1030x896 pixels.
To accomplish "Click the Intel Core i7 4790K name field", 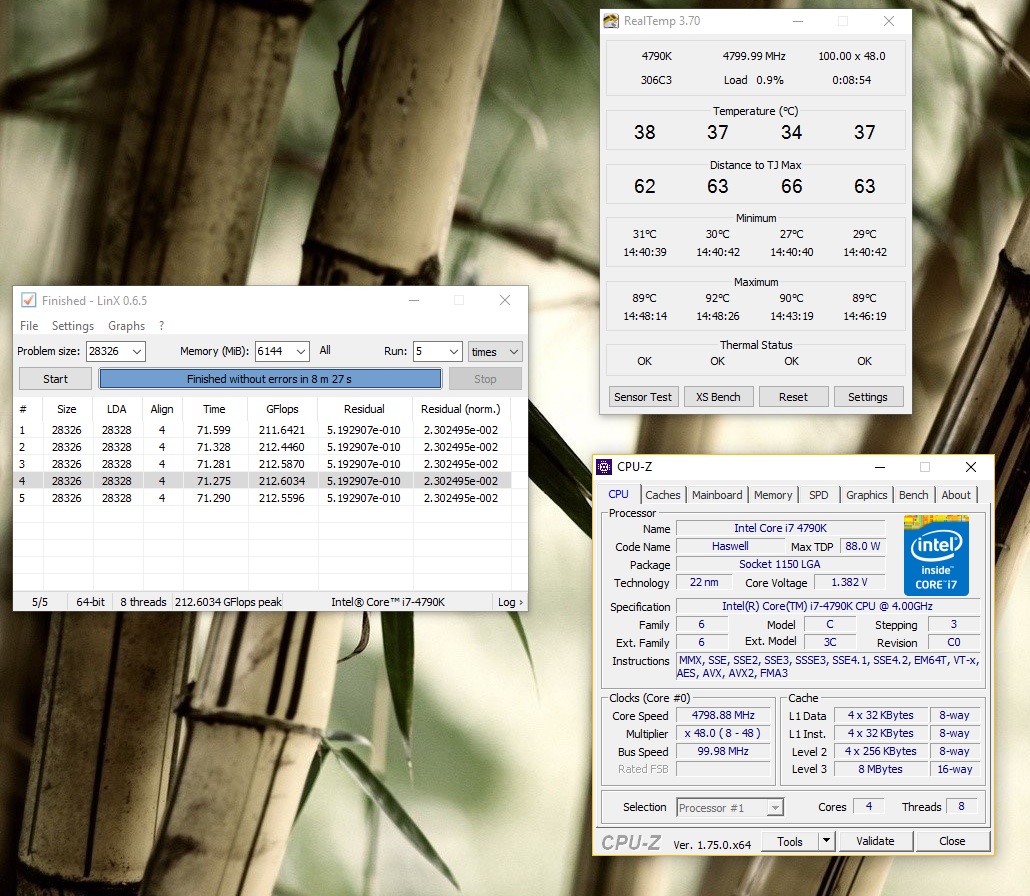I will coord(780,528).
